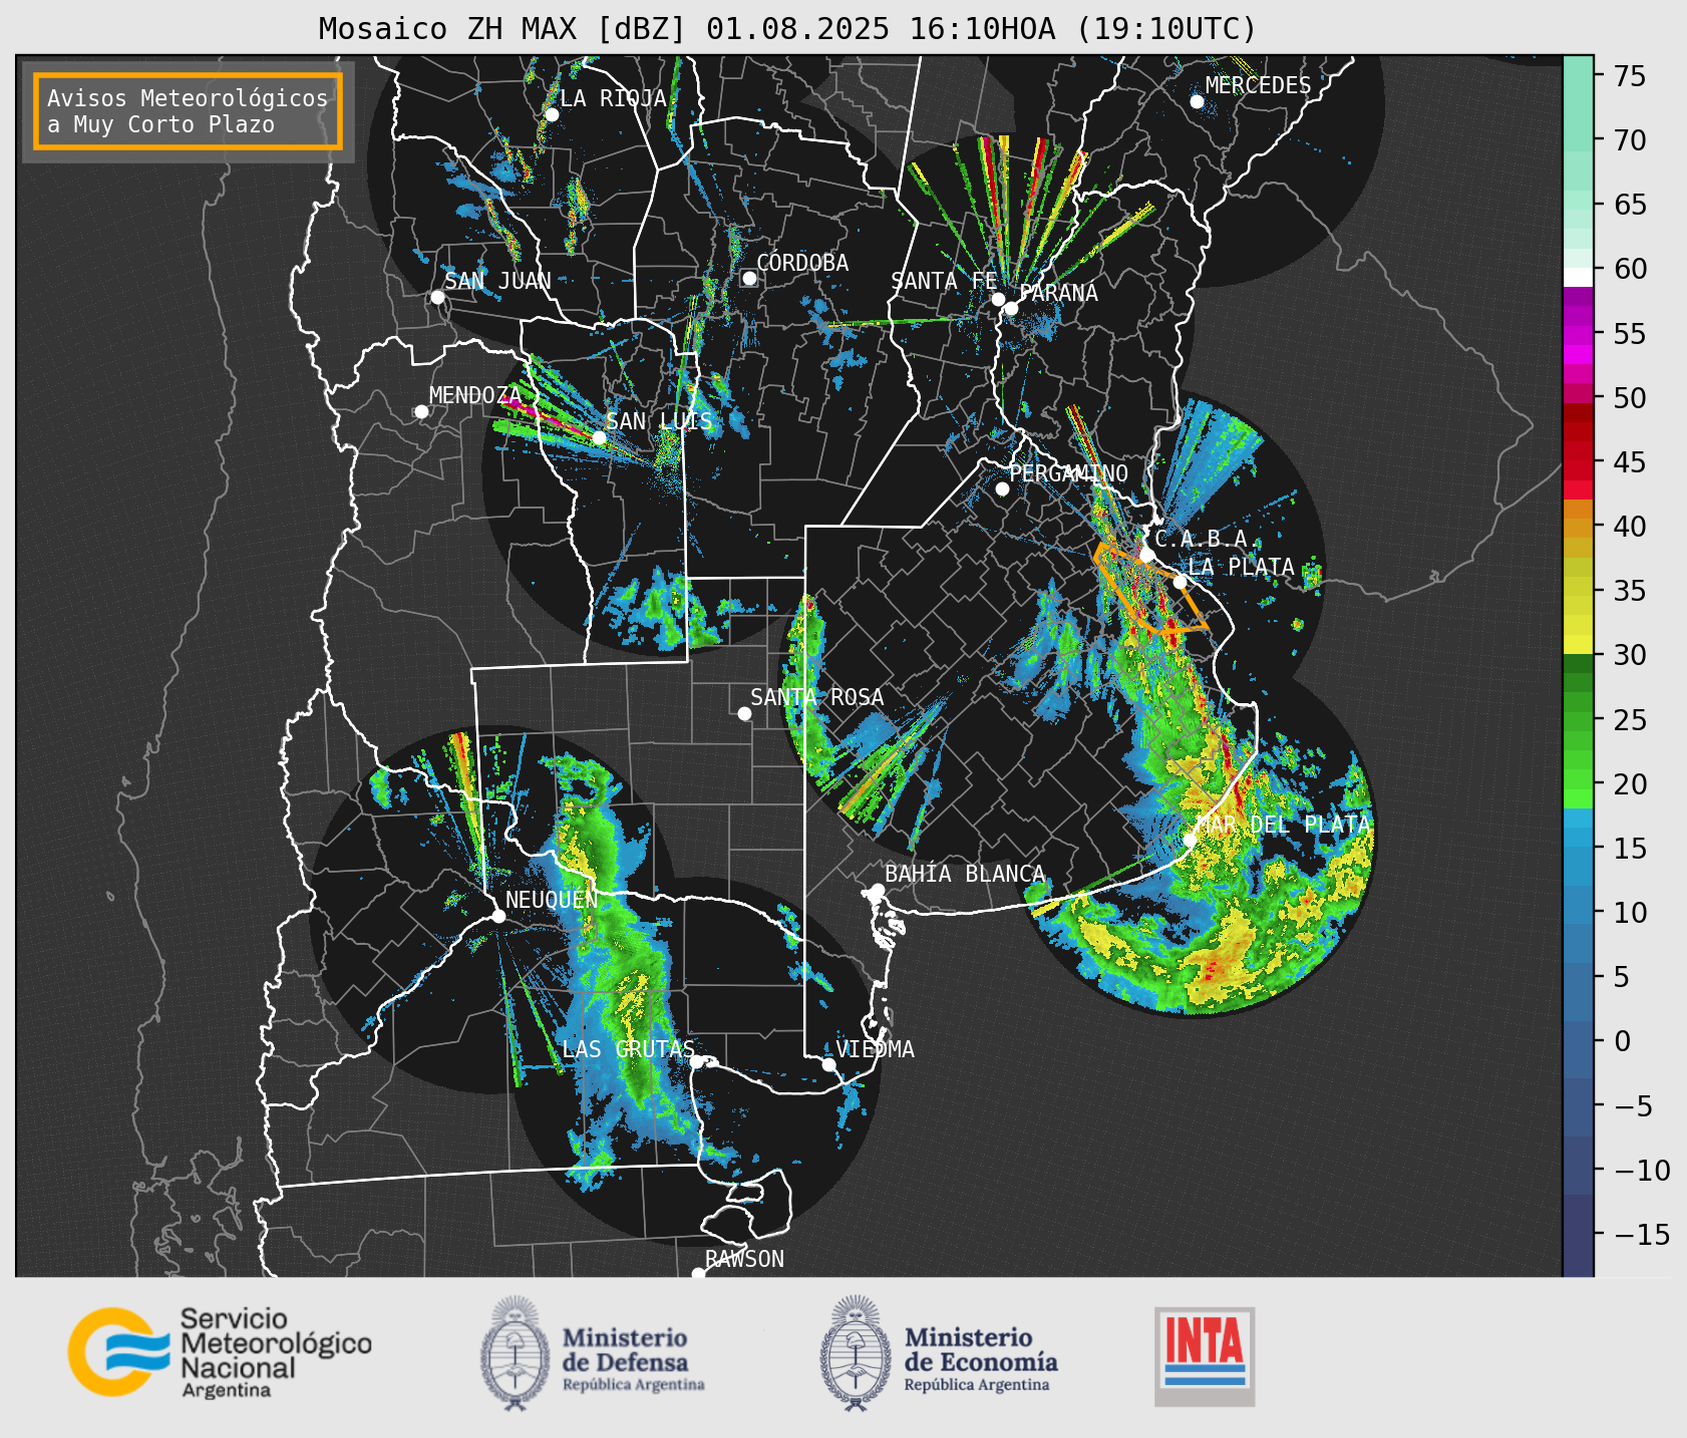This screenshot has width=1687, height=1438.
Task: Click the RAWSON label text
Action: click(745, 1260)
